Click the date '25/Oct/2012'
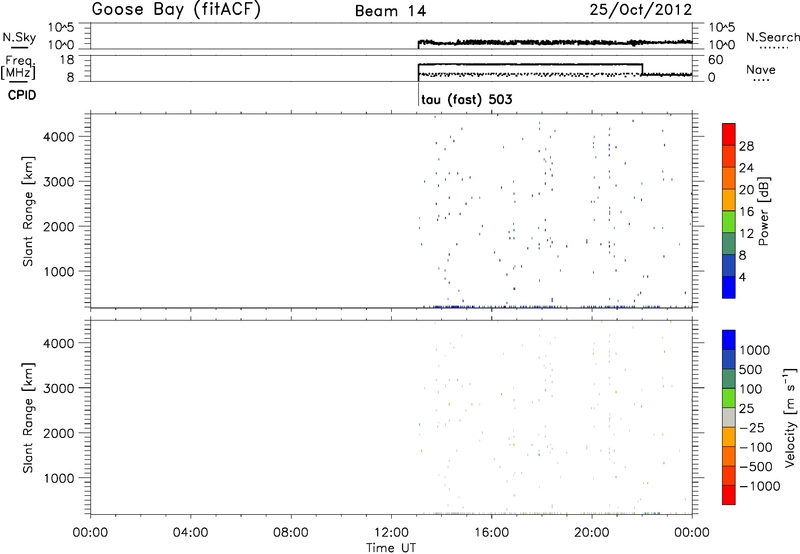Viewport: 800px width, 554px height. [x=641, y=10]
